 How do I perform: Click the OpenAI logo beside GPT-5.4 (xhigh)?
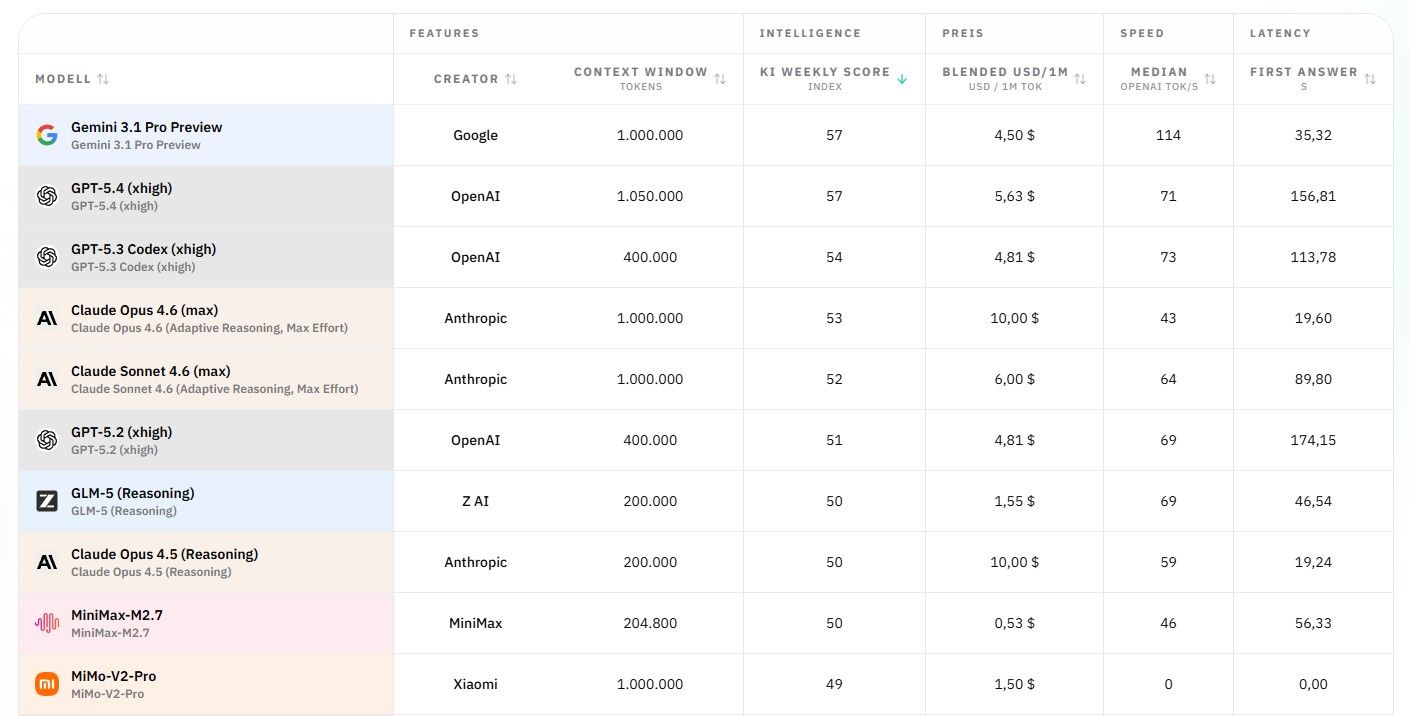47,196
